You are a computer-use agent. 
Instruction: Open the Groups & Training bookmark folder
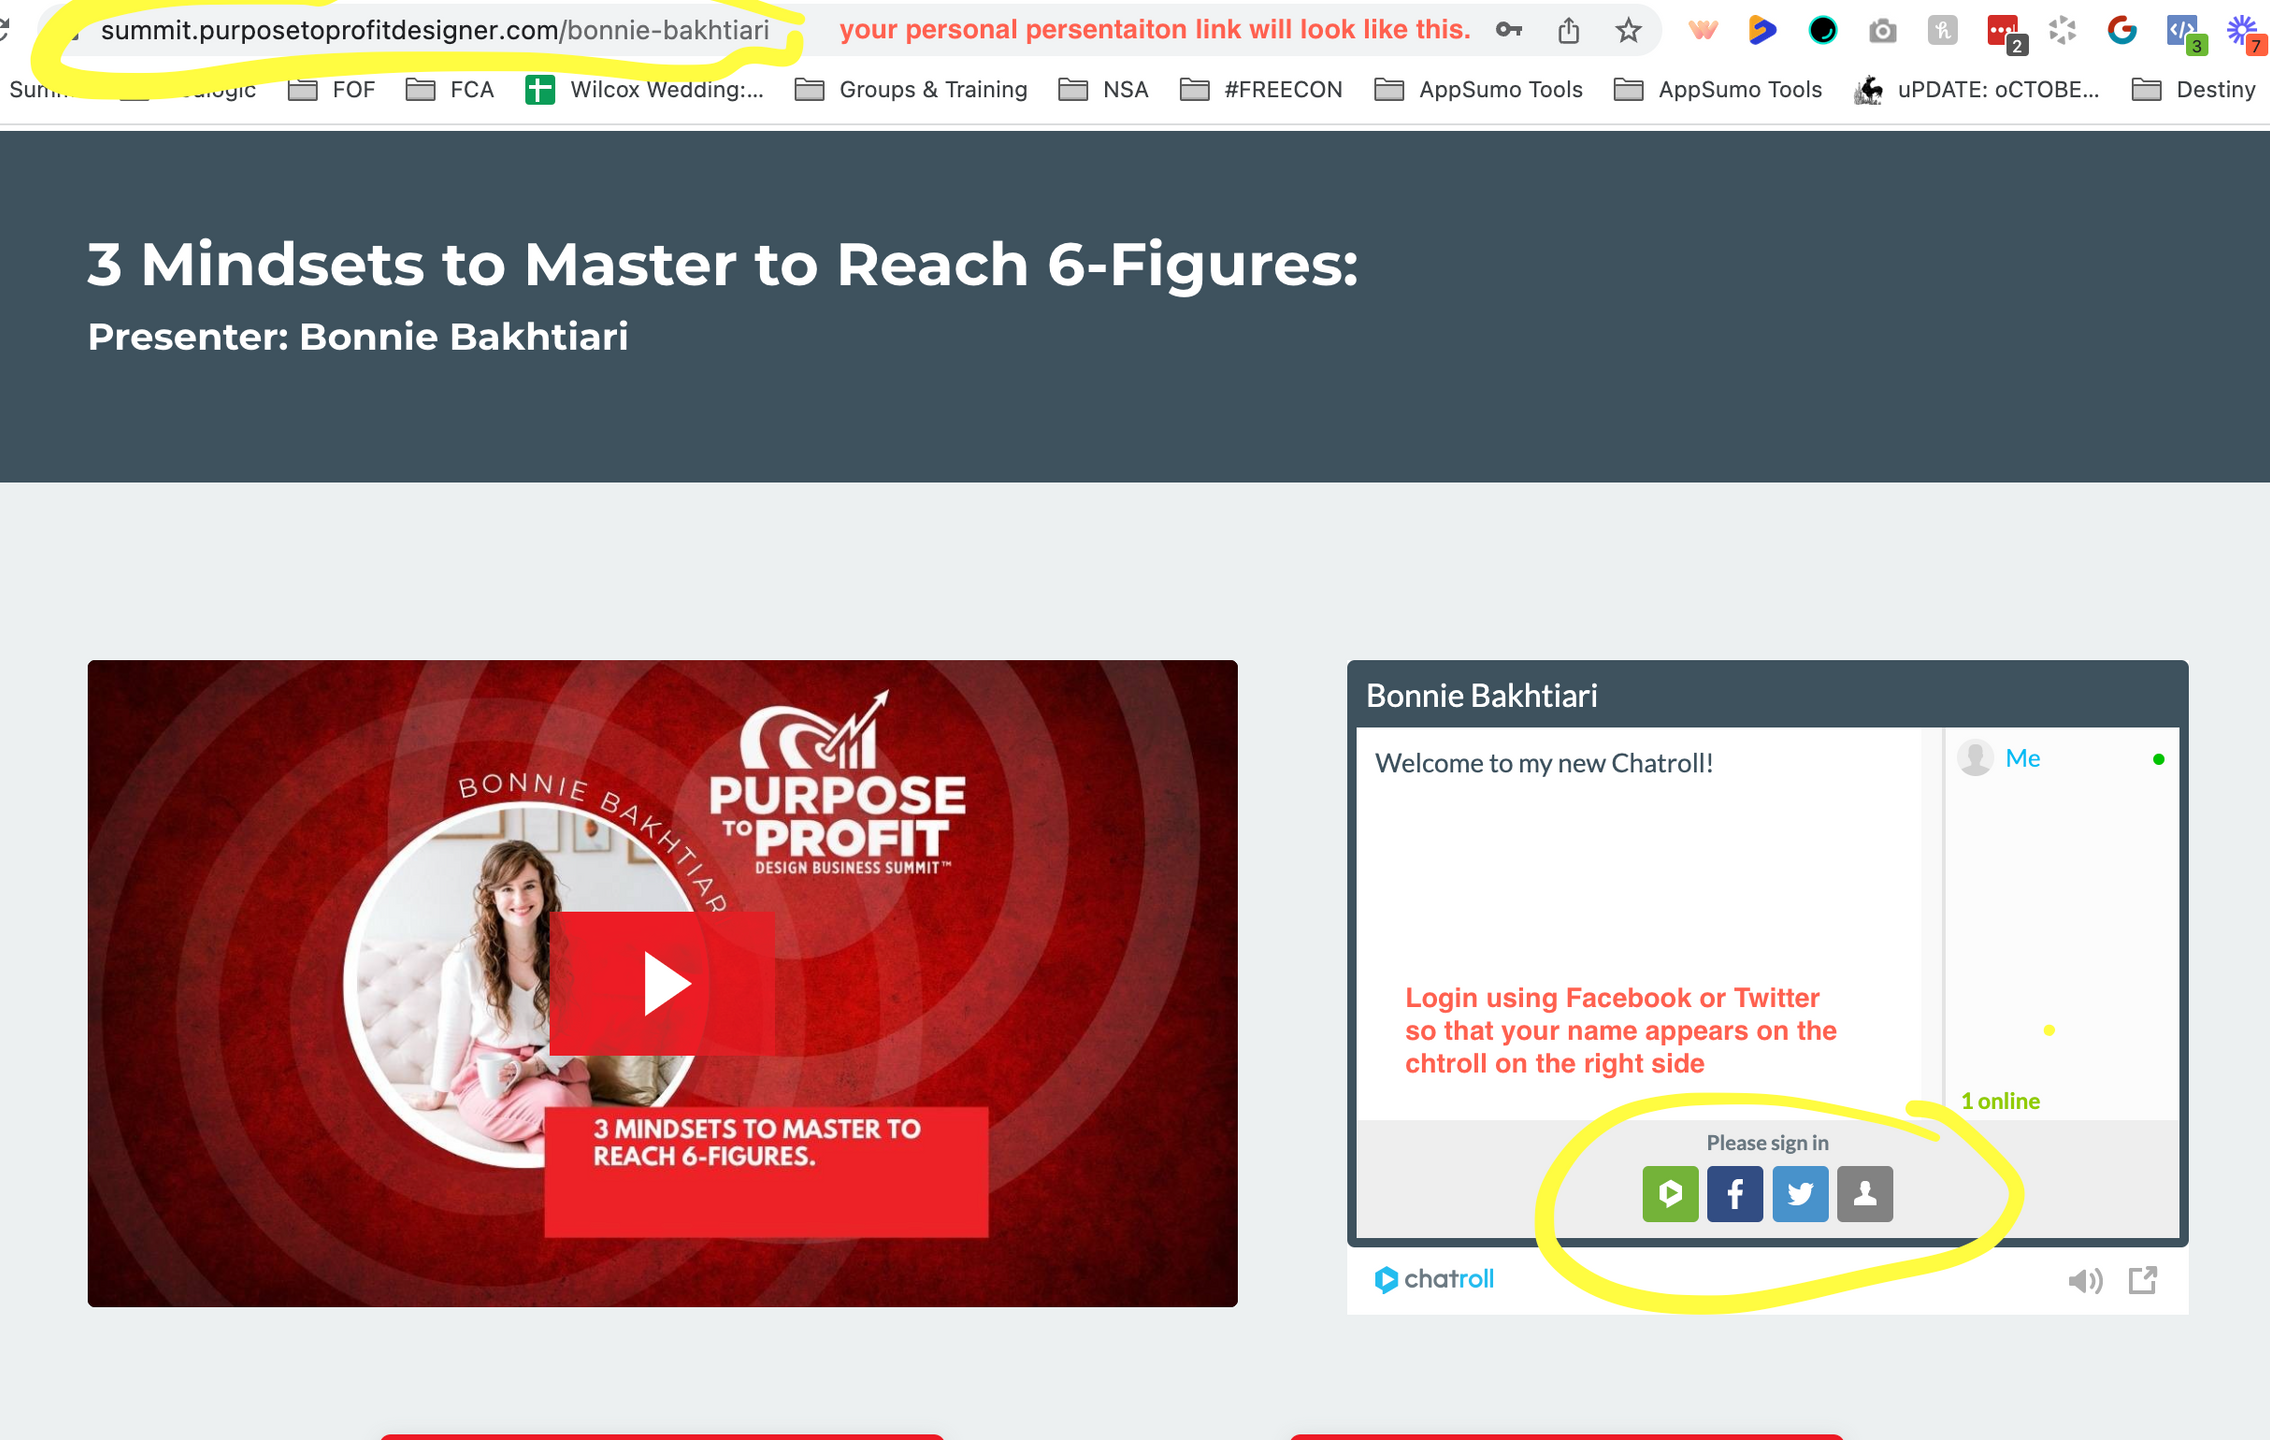911,90
